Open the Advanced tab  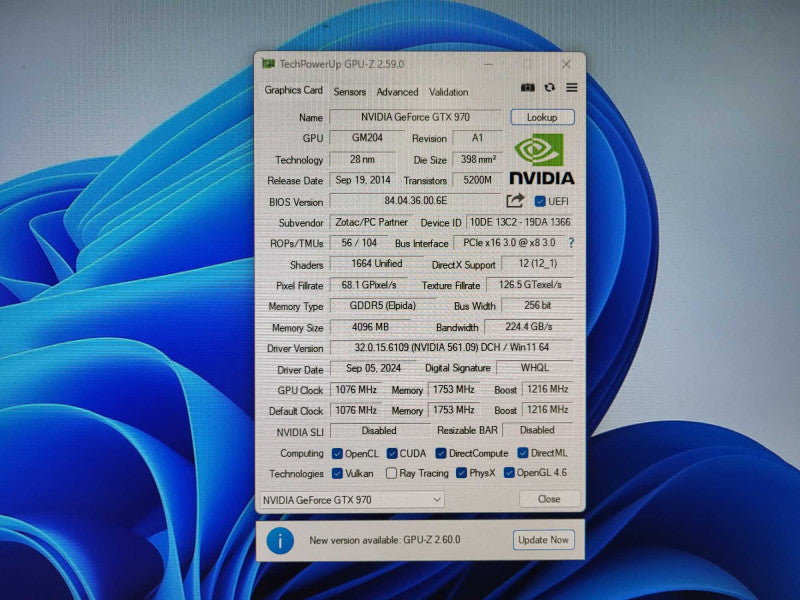(x=397, y=92)
